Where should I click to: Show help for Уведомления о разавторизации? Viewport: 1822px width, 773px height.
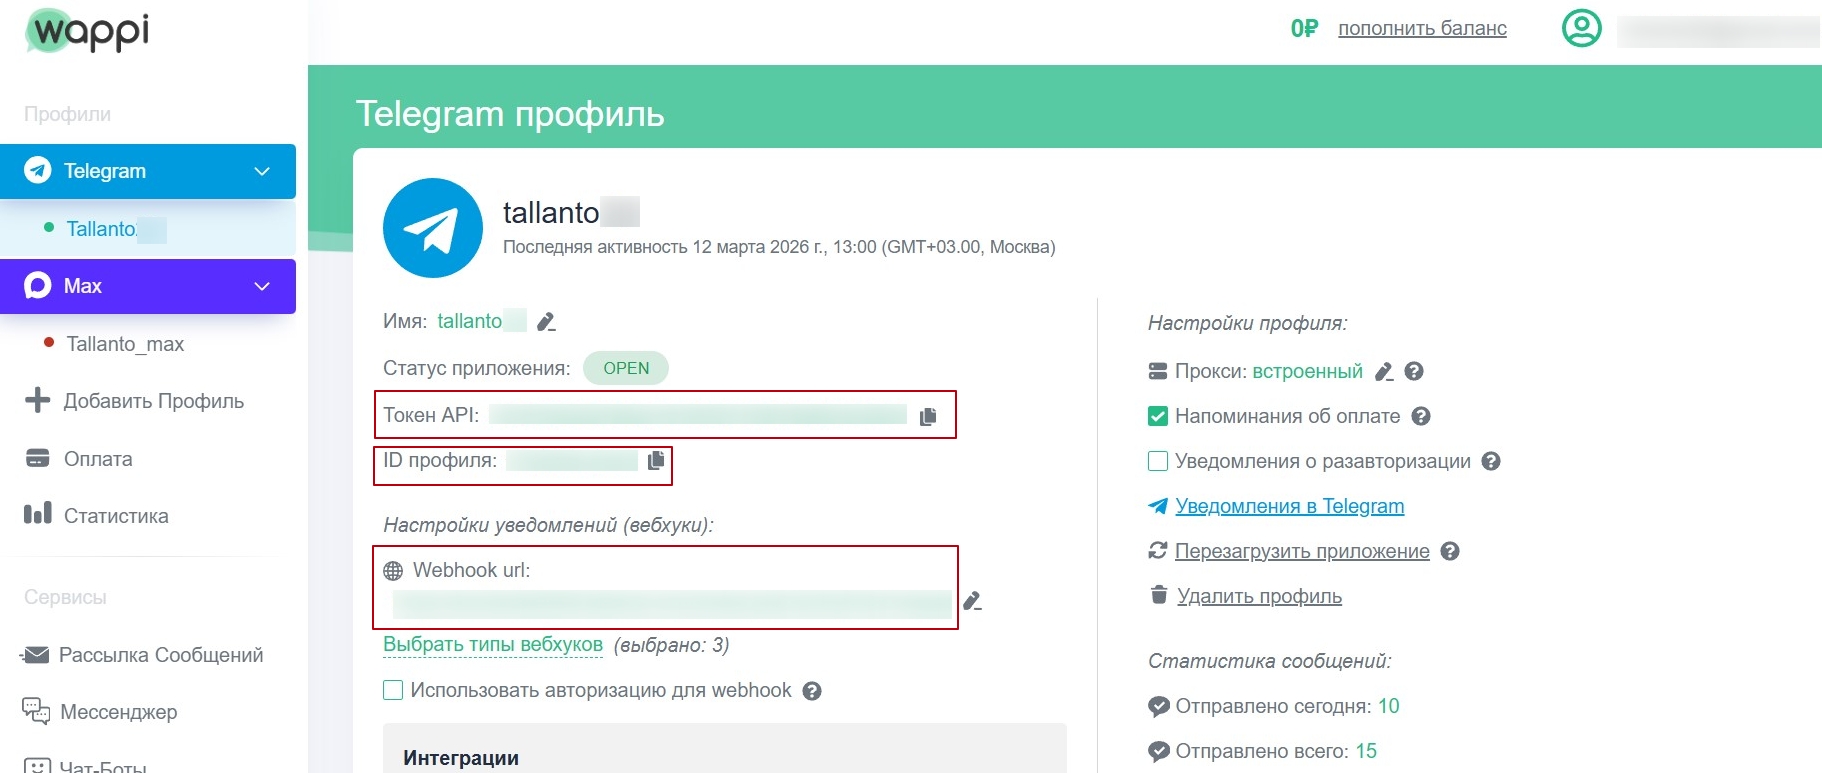coord(1491,461)
